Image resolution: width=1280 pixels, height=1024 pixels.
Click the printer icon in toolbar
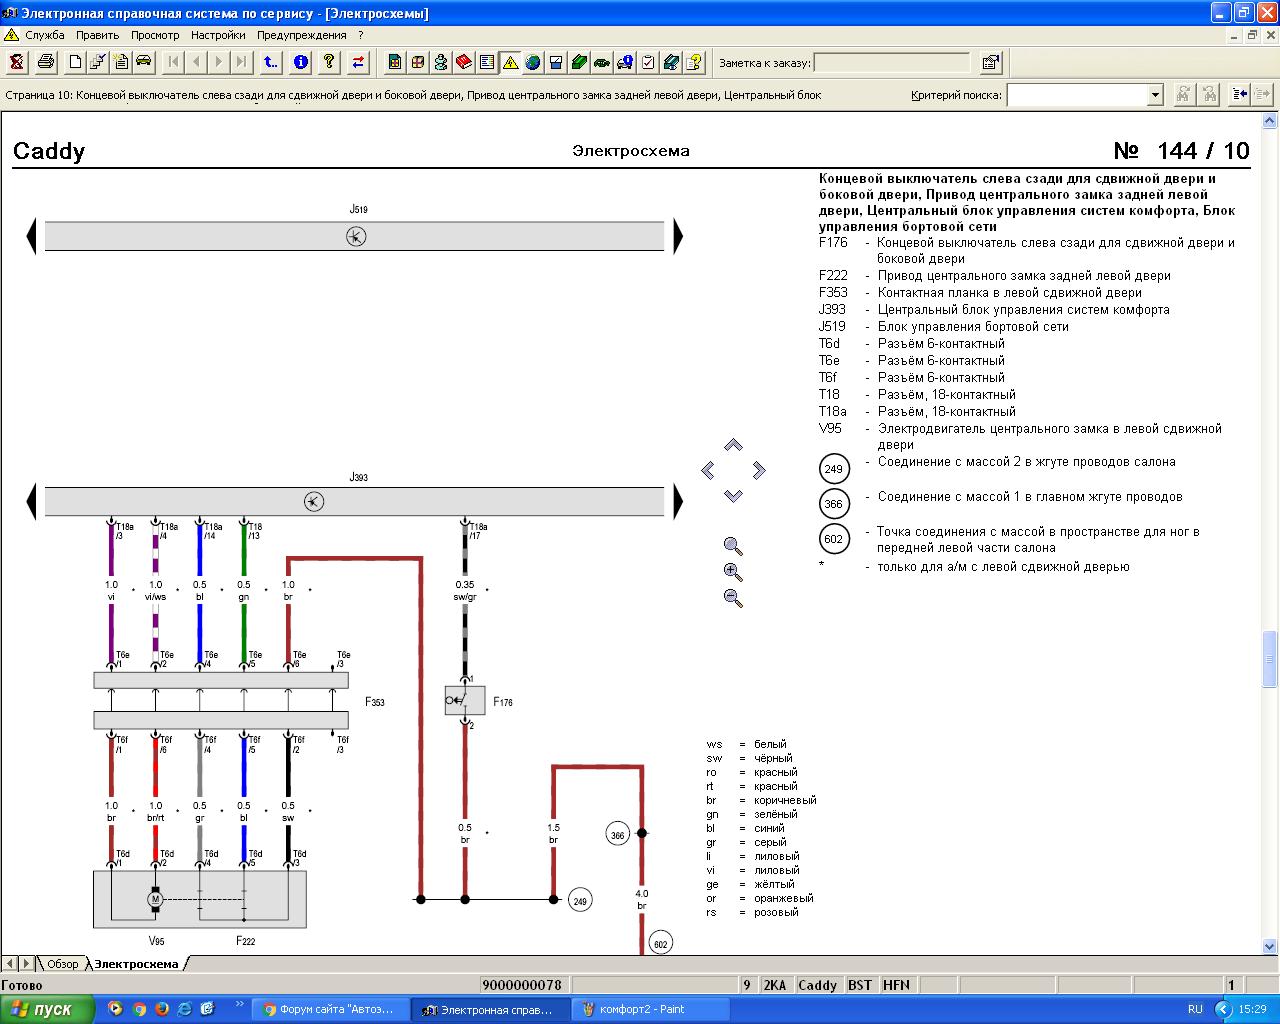(46, 62)
